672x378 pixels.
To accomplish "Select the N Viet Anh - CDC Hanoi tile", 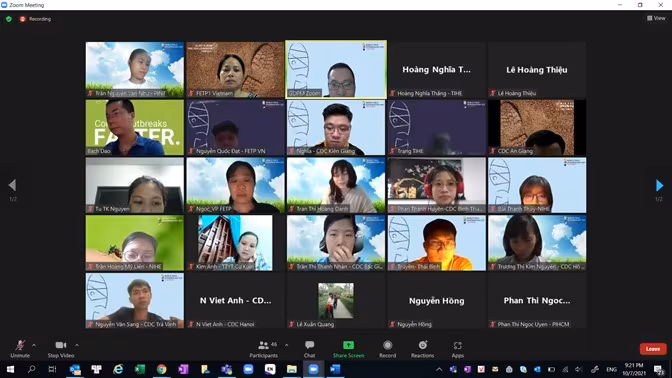I will tap(235, 300).
